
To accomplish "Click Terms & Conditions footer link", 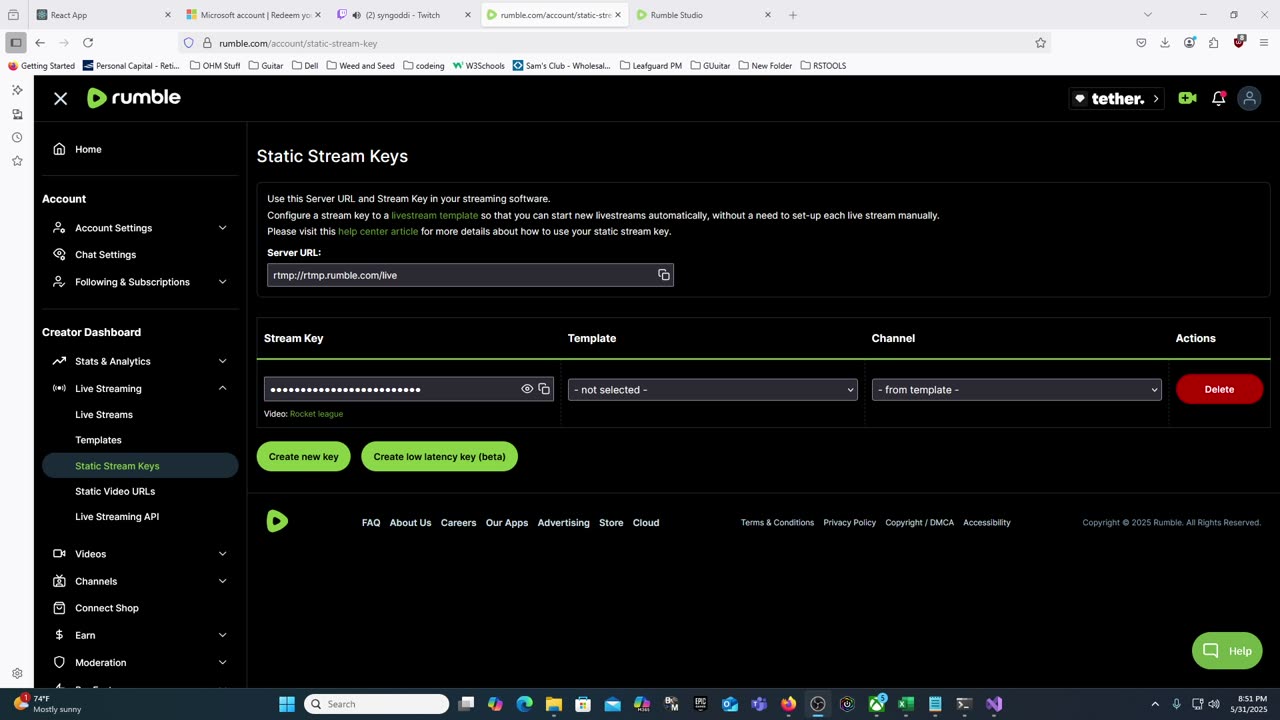I will (x=777, y=523).
